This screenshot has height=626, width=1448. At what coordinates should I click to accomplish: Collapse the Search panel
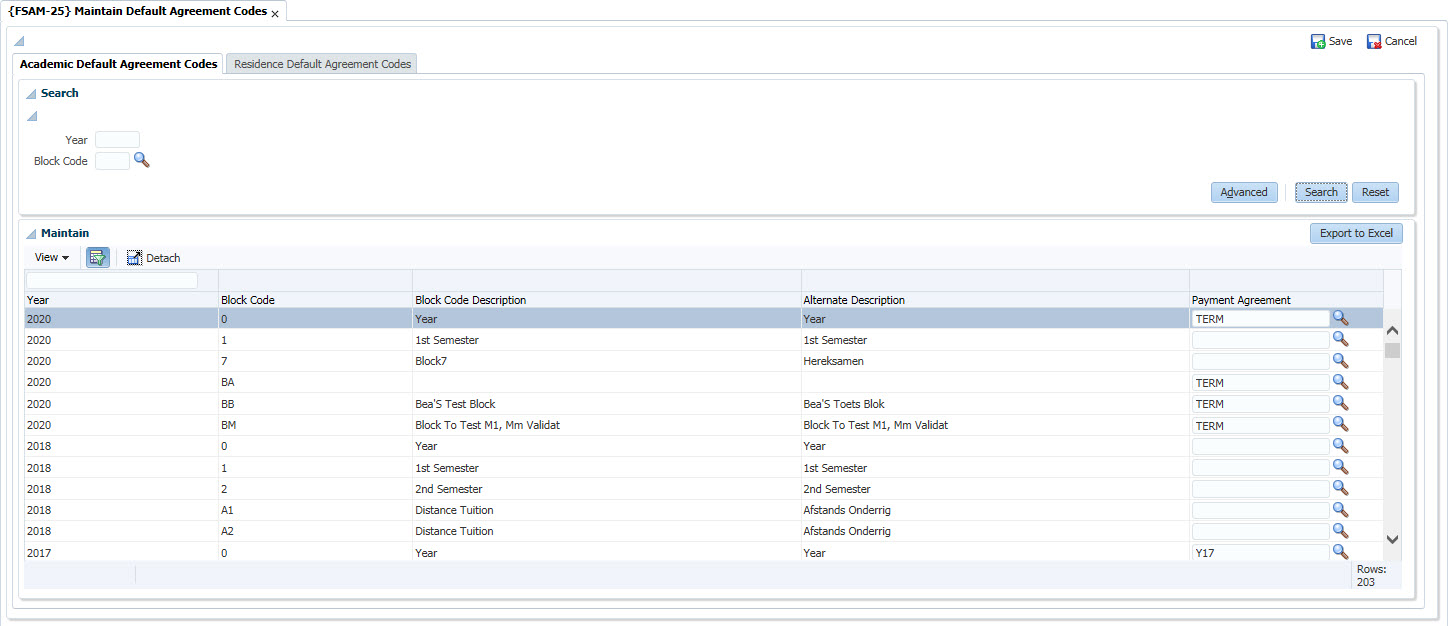pyautogui.click(x=31, y=94)
